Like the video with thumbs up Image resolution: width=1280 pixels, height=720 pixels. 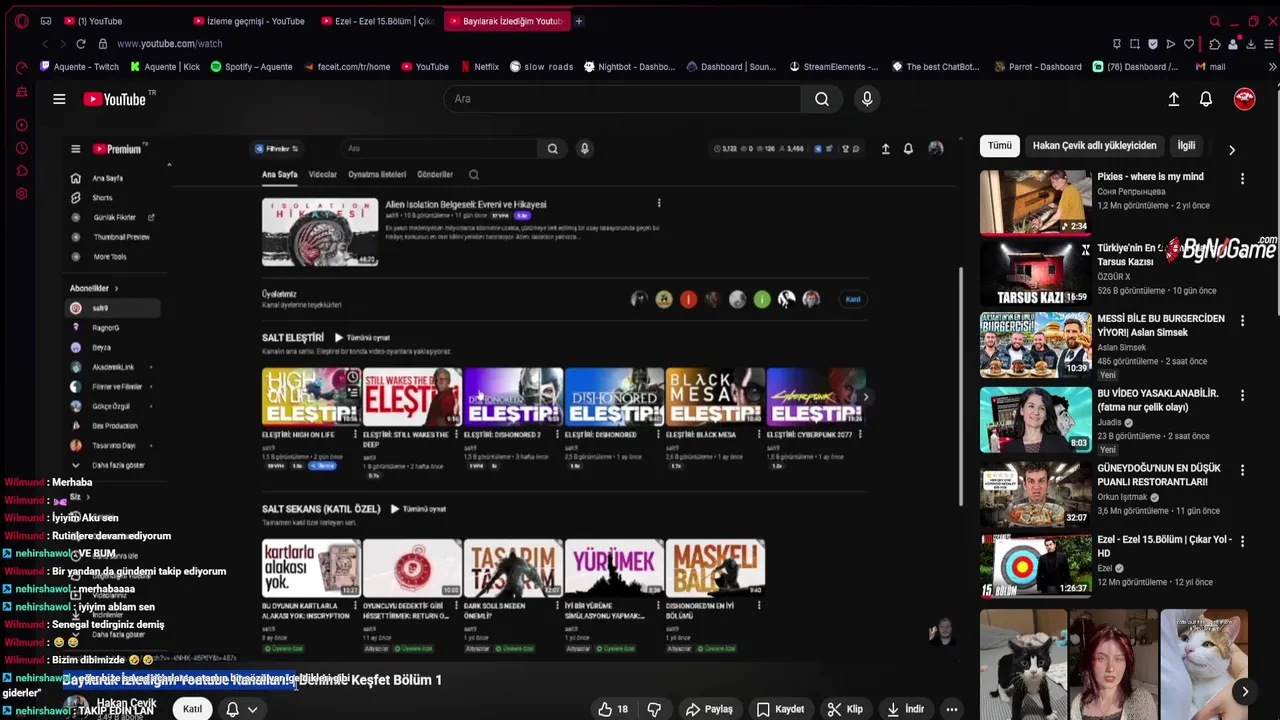pos(612,709)
